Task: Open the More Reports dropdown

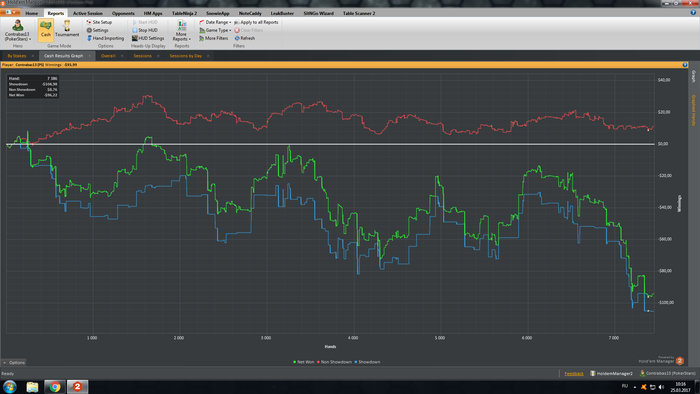Action: [181, 30]
